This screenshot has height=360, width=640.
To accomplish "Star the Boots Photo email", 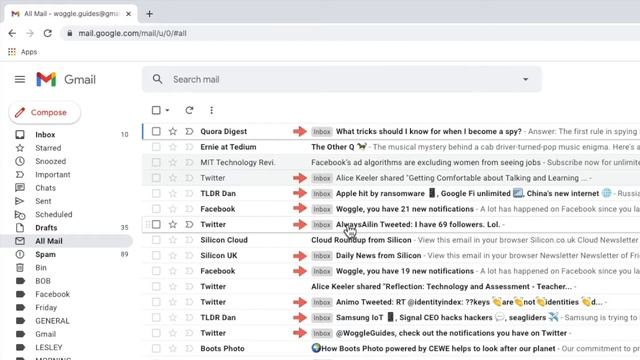I will point(173,349).
